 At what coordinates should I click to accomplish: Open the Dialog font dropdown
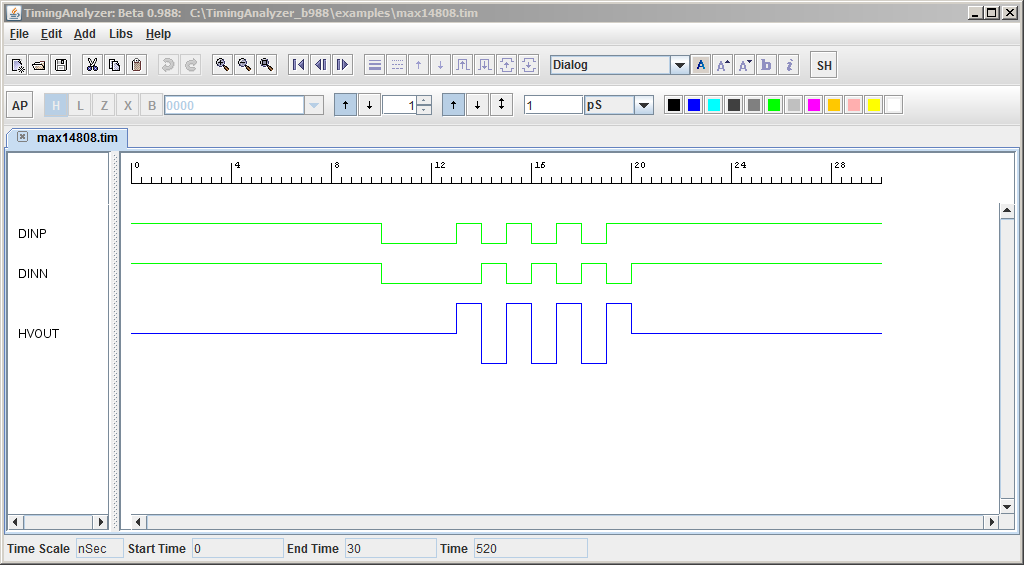pyautogui.click(x=680, y=65)
